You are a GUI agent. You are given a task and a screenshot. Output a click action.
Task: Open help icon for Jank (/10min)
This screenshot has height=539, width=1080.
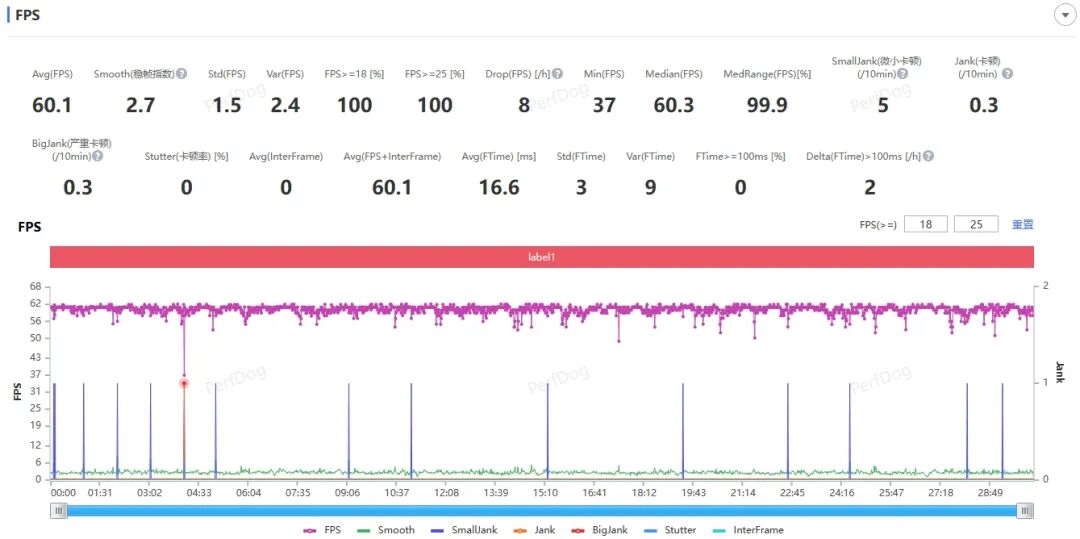pyautogui.click(x=1007, y=74)
